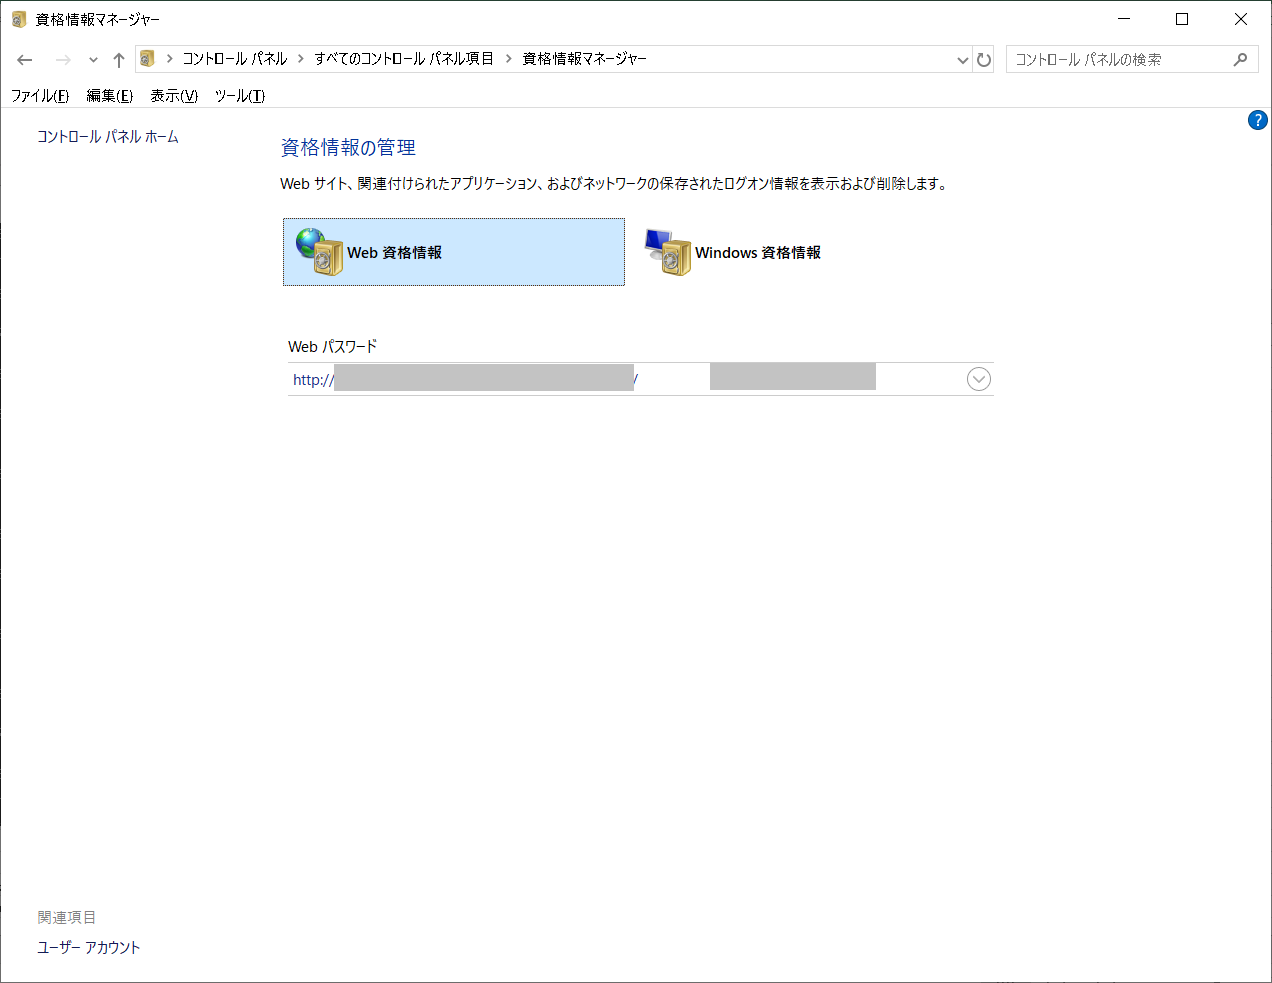The width and height of the screenshot is (1272, 983).
Task: Click the Back navigation arrow
Action: (x=25, y=60)
